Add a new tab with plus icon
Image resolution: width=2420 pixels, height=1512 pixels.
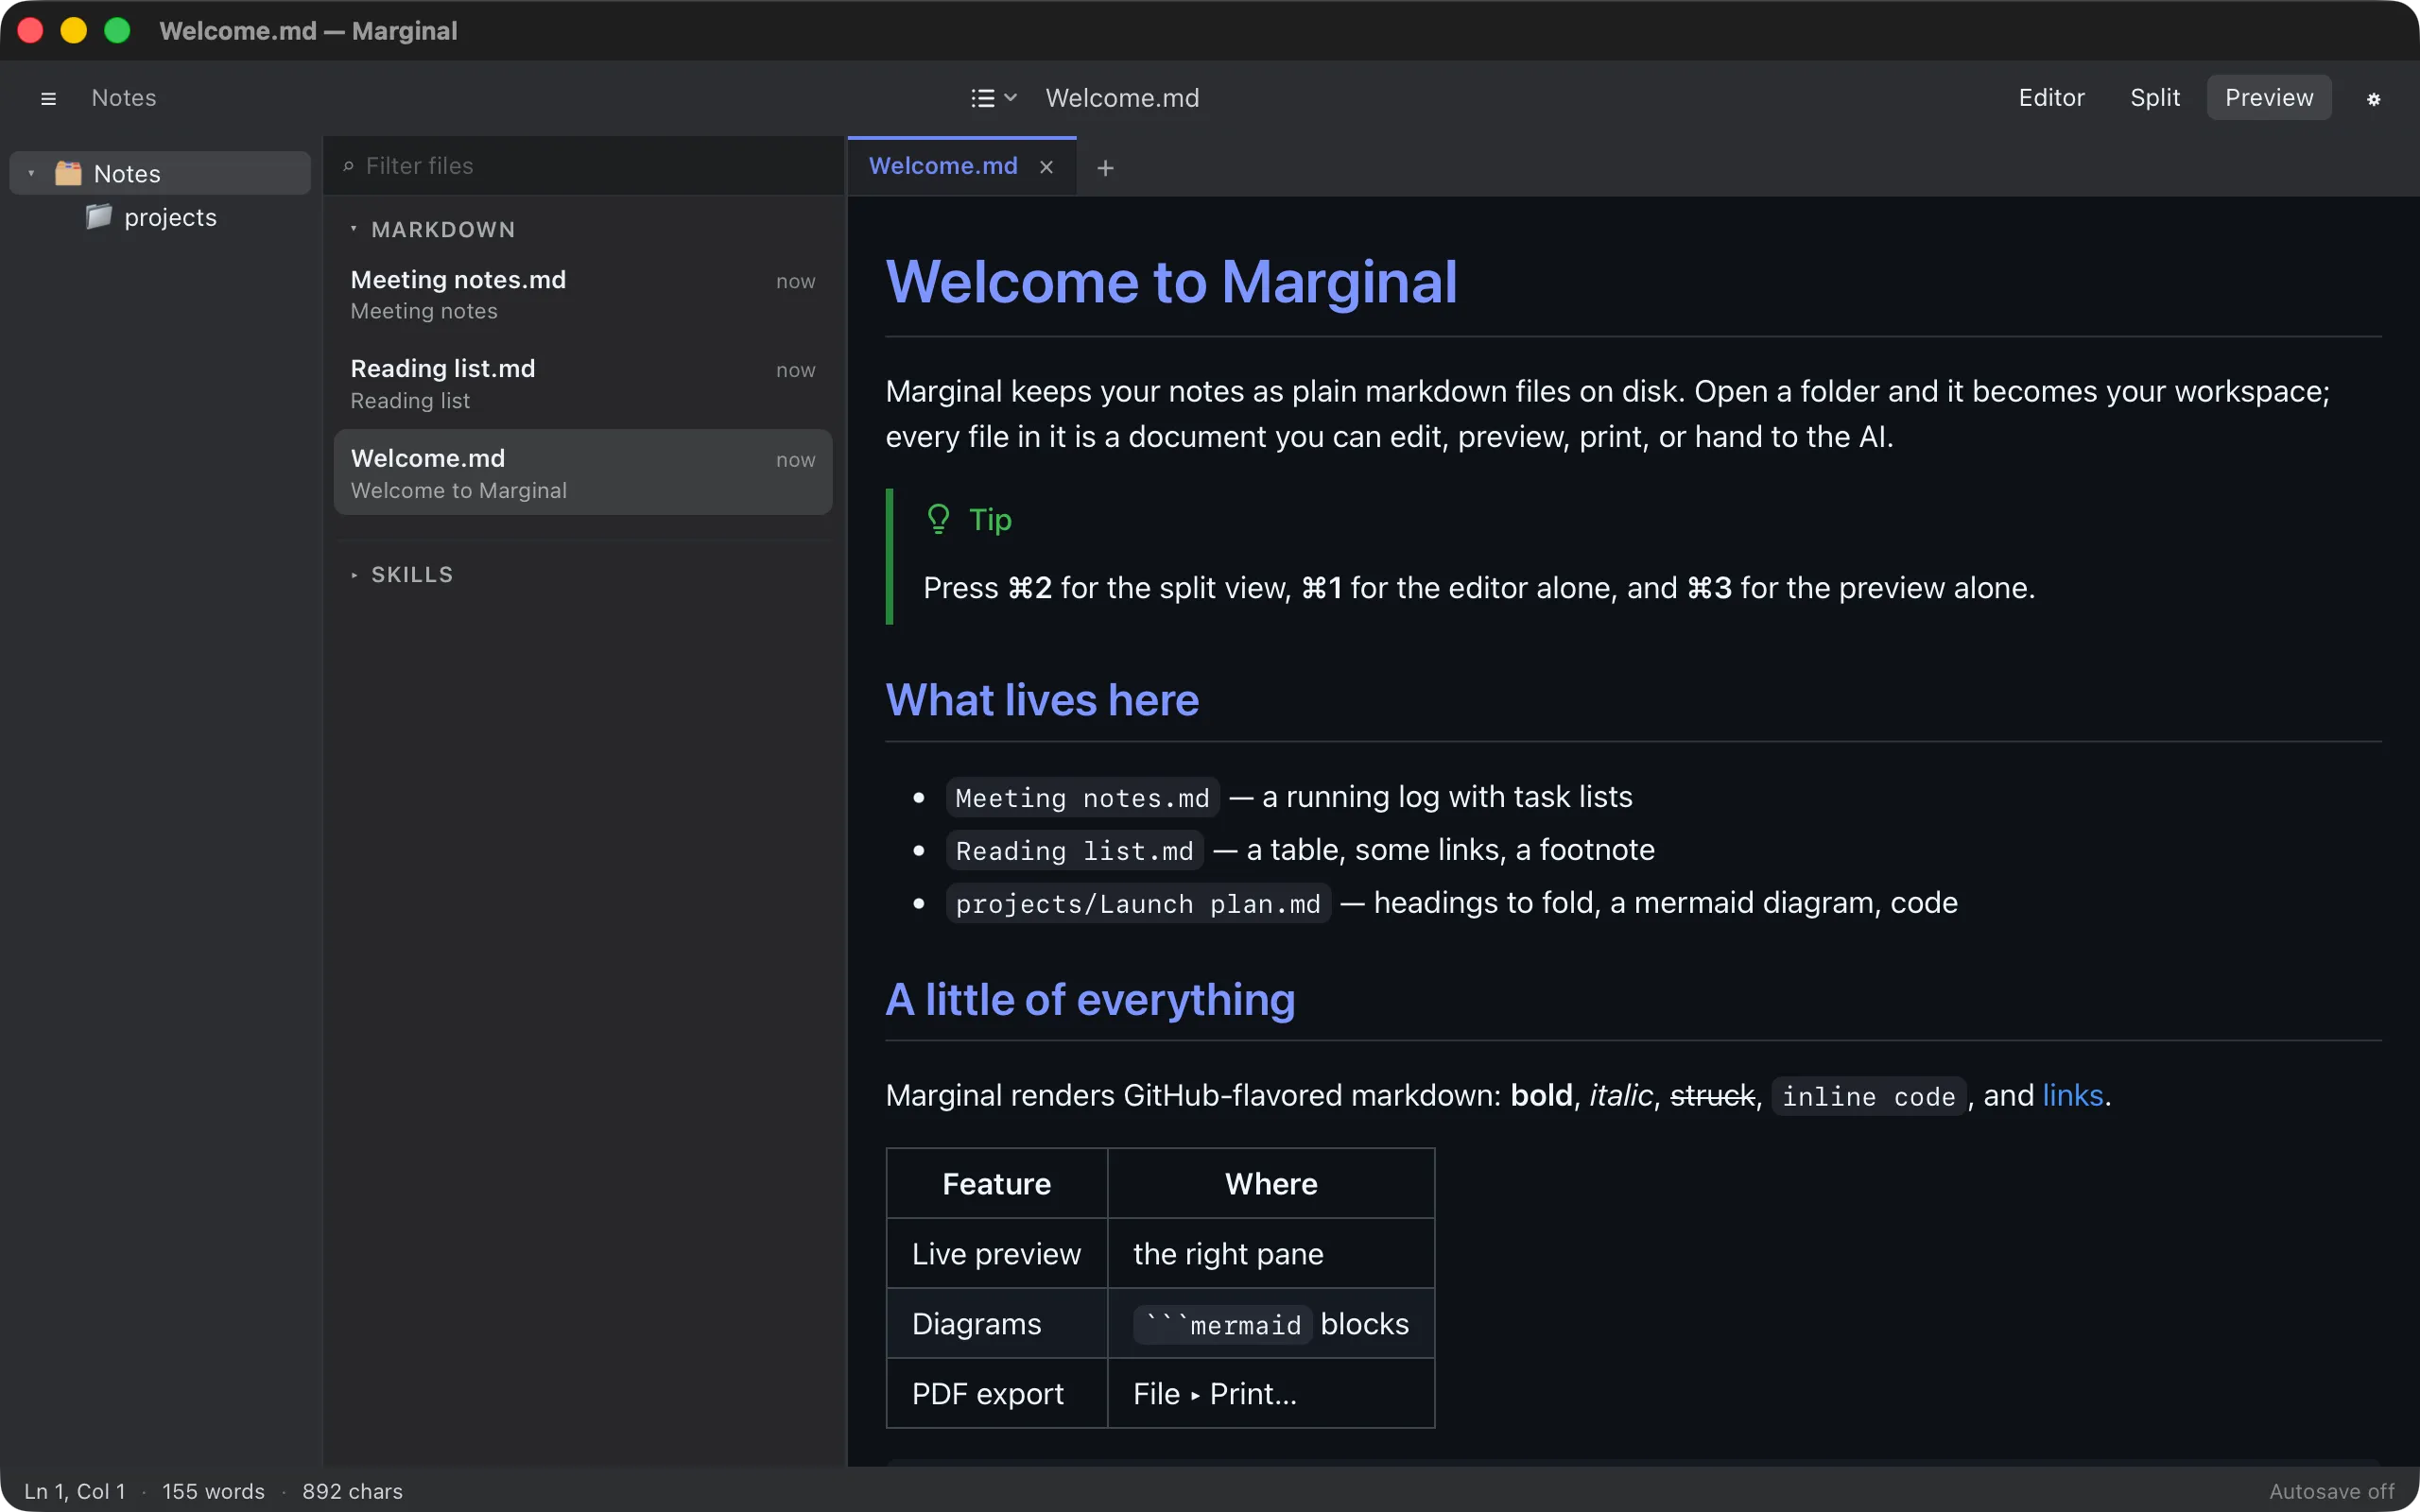tap(1105, 167)
